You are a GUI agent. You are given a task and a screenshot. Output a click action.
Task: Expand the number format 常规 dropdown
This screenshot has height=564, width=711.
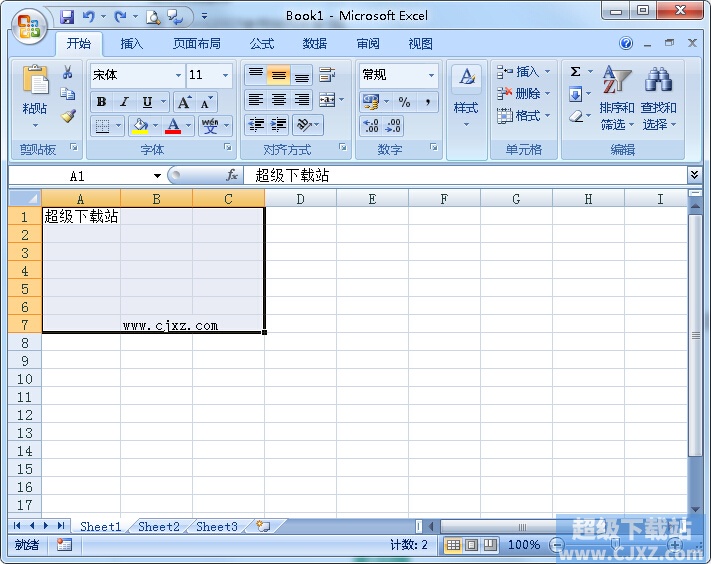point(431,75)
